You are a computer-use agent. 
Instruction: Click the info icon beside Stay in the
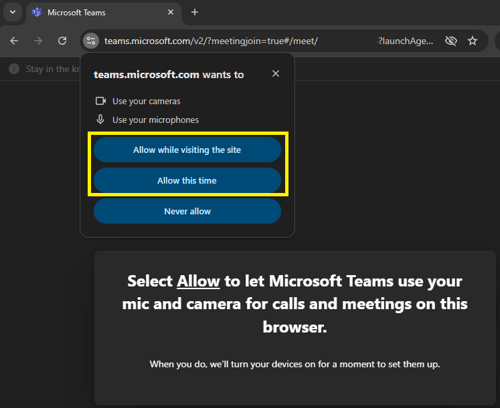click(x=14, y=69)
